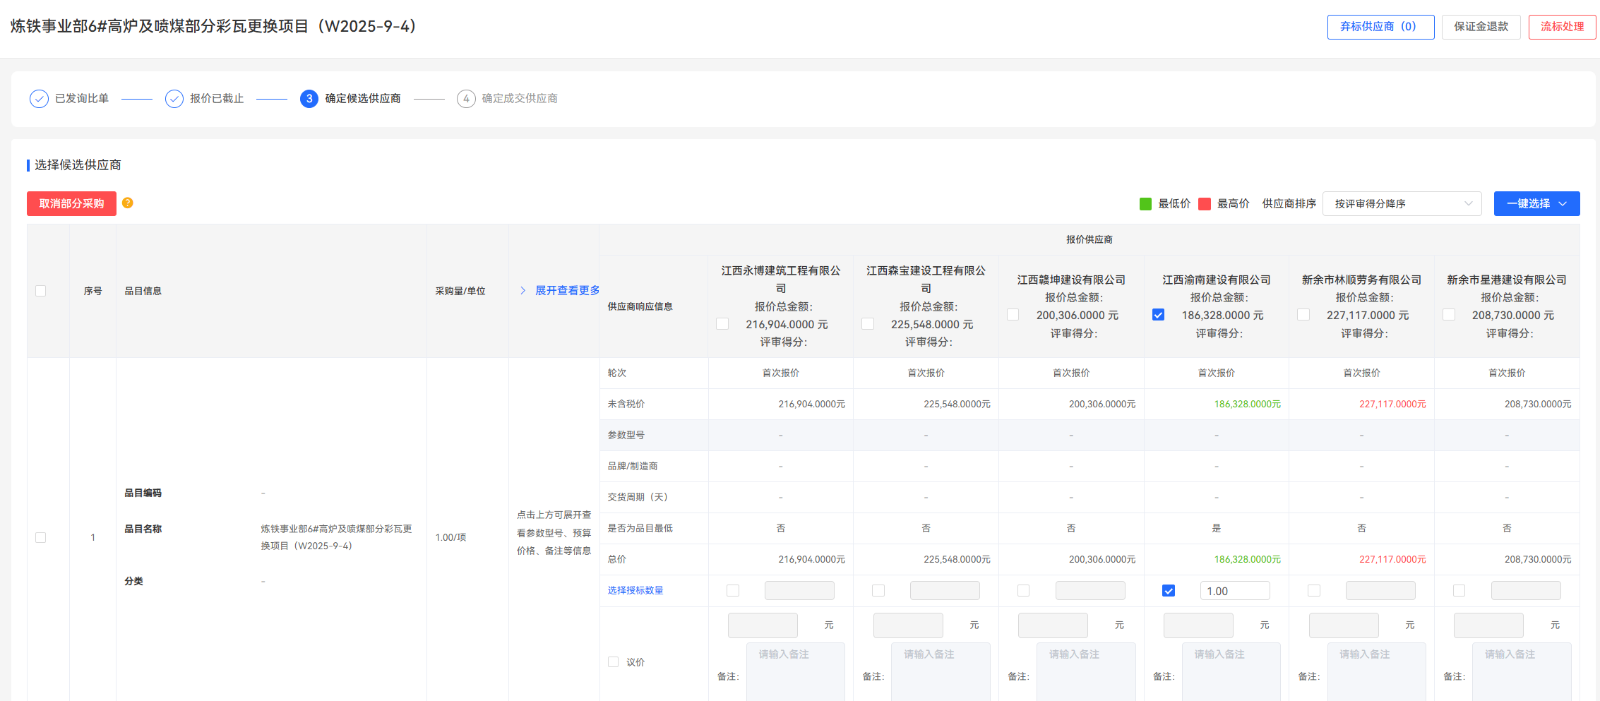Uncheck supplier 江西渝南建设有限公司 checkbox

1158,315
